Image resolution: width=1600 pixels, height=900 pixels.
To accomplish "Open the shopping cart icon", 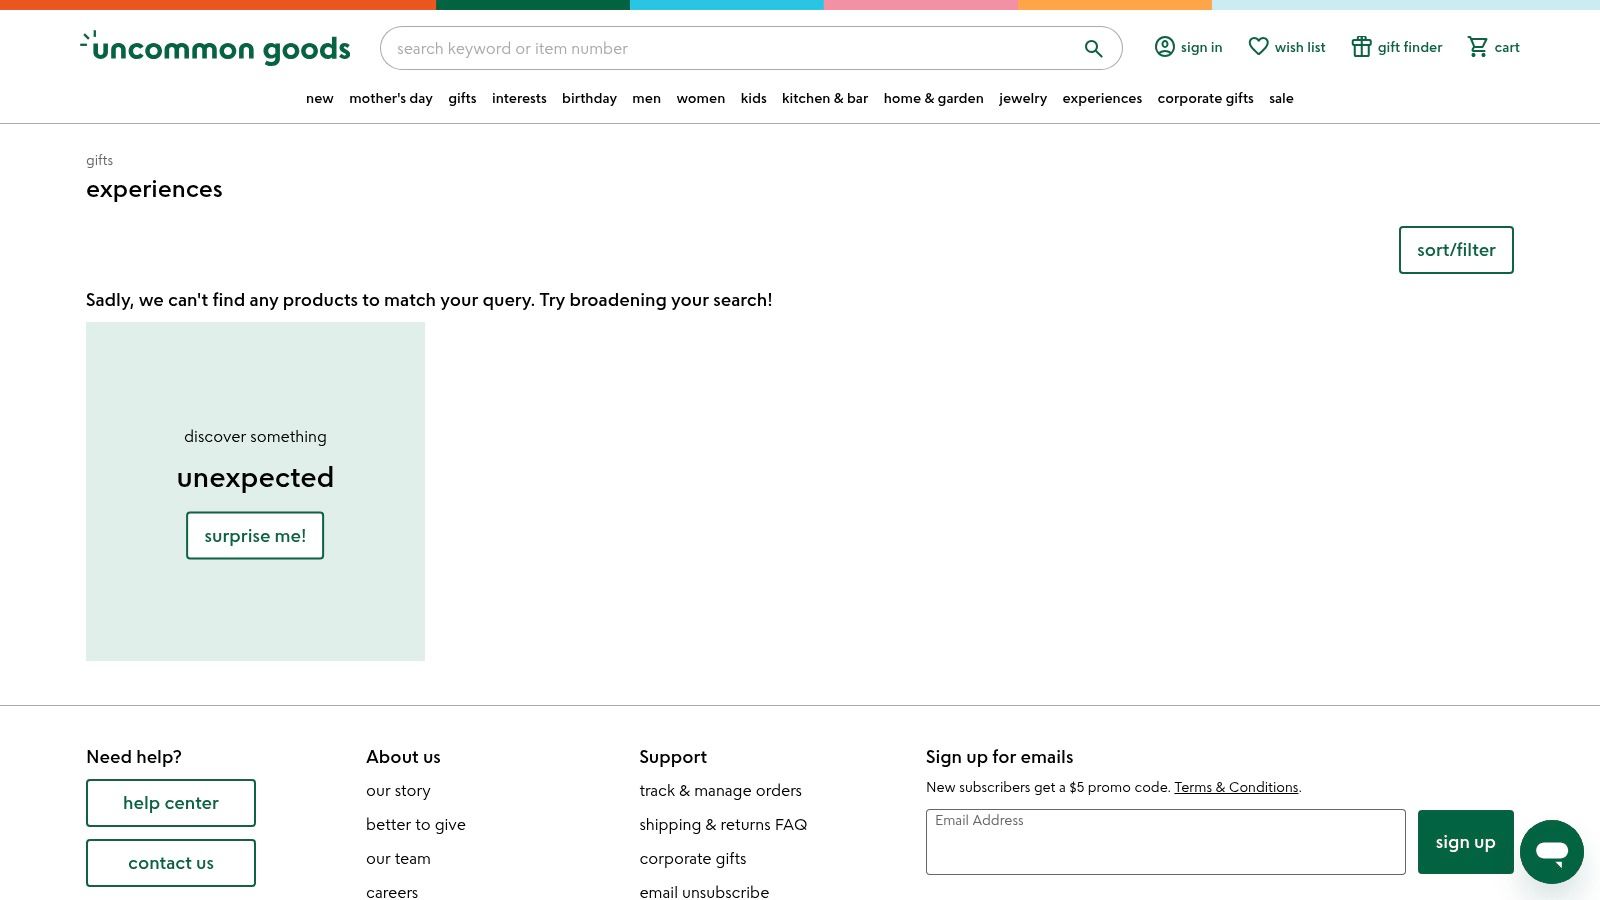I will coord(1477,47).
